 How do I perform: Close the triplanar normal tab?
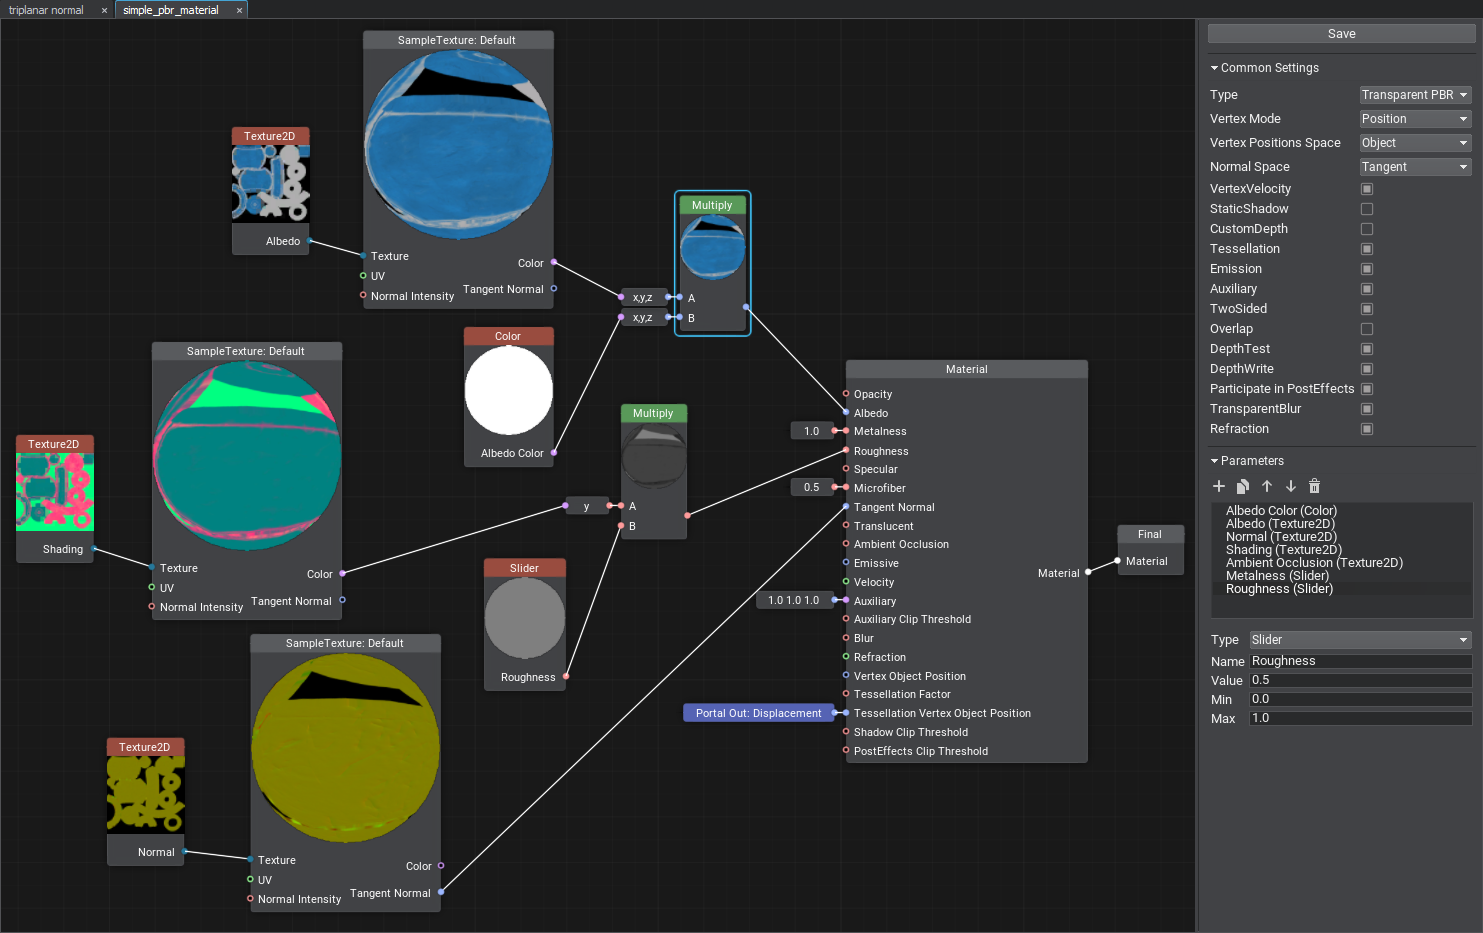click(104, 11)
